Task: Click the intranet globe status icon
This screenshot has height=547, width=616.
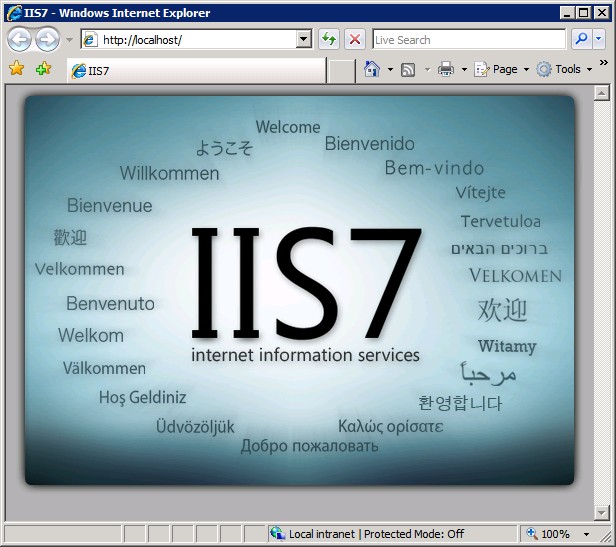Action: 277,533
